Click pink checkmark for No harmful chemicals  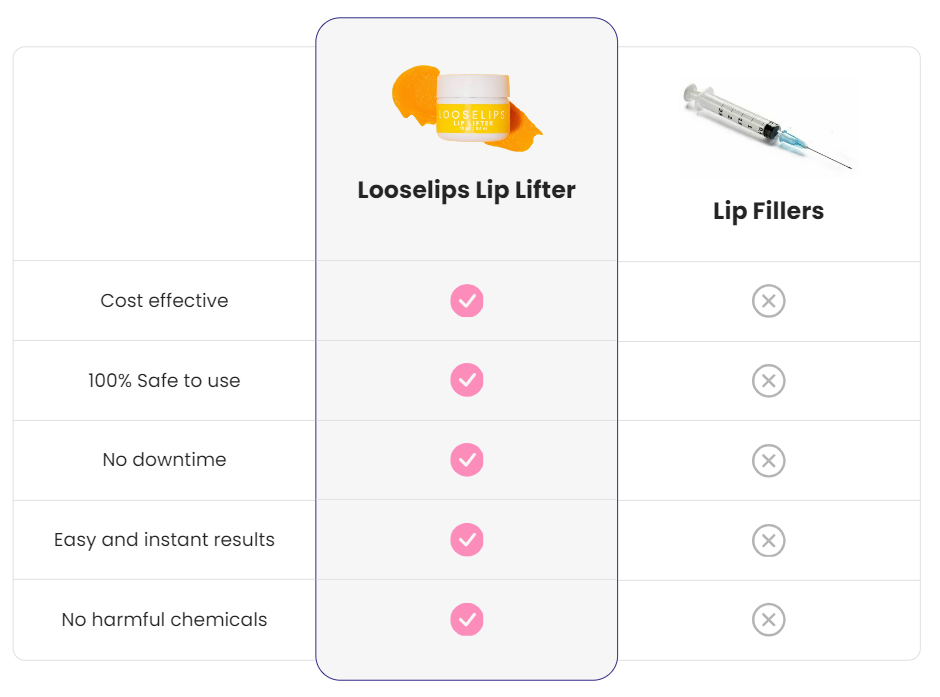[466, 619]
